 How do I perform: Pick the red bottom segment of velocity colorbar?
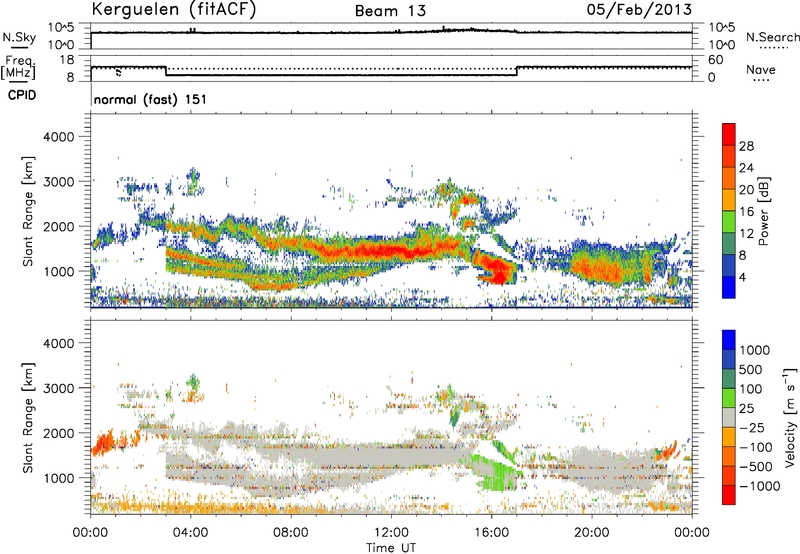pos(729,495)
